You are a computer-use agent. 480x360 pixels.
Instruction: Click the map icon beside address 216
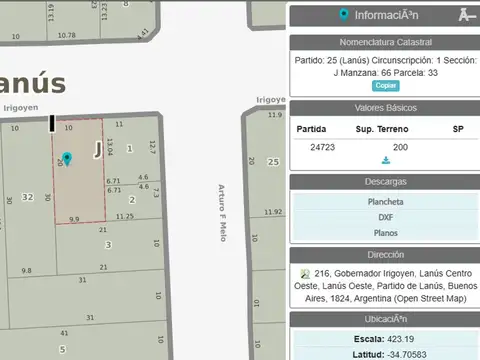click(305, 274)
